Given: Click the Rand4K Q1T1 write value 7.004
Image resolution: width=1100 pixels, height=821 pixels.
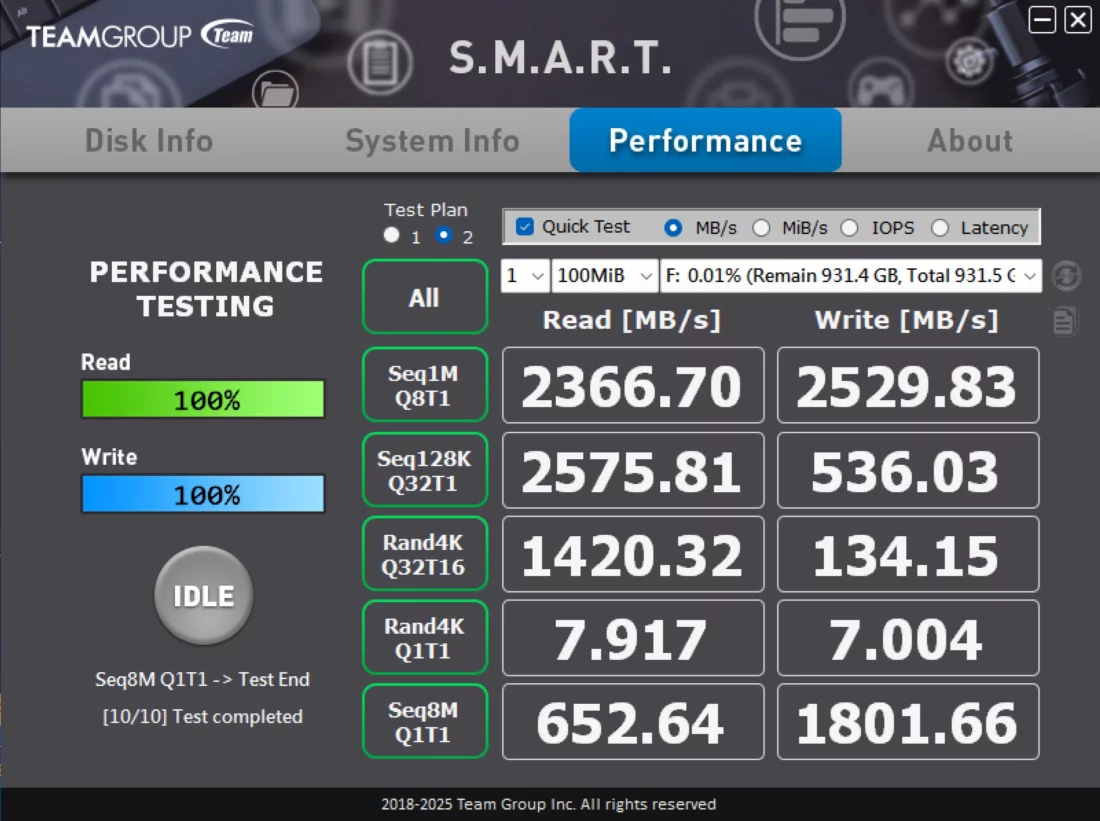Looking at the screenshot, I should point(908,638).
